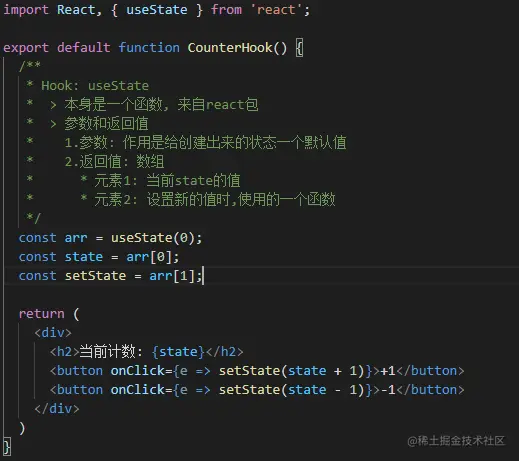Viewport: 519px width, 461px height.
Task: Click {state} inside the h2 element
Action: pyautogui.click(x=178, y=352)
